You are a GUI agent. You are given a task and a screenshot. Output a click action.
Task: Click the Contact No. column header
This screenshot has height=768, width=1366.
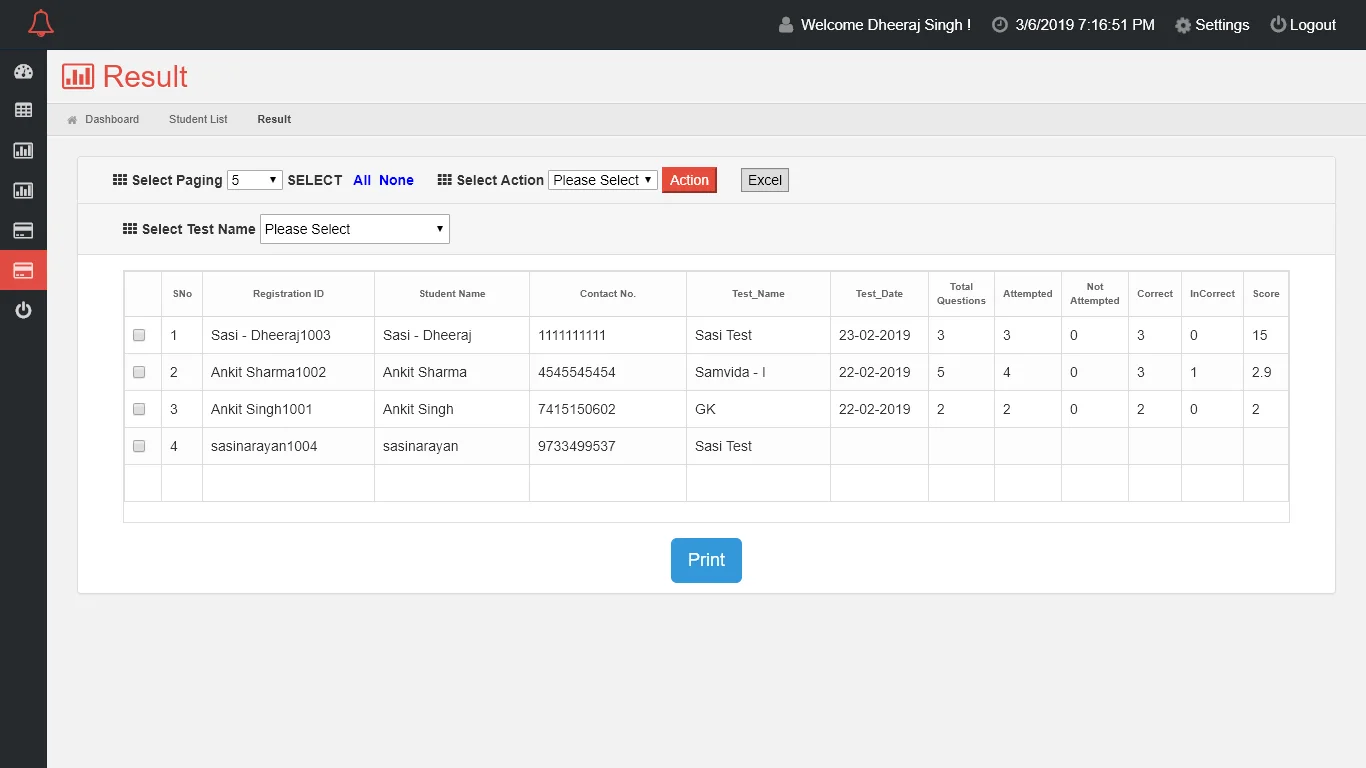pos(608,294)
